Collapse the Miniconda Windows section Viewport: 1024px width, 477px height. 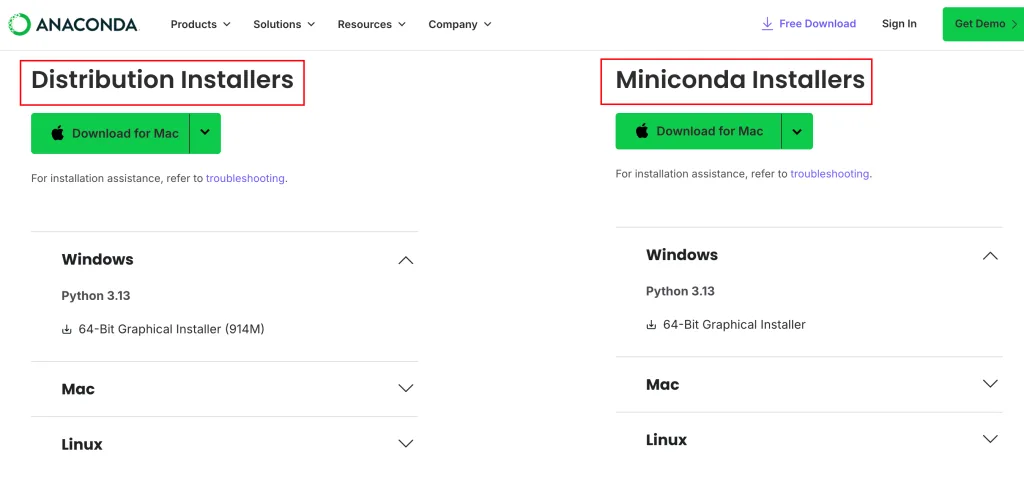990,255
